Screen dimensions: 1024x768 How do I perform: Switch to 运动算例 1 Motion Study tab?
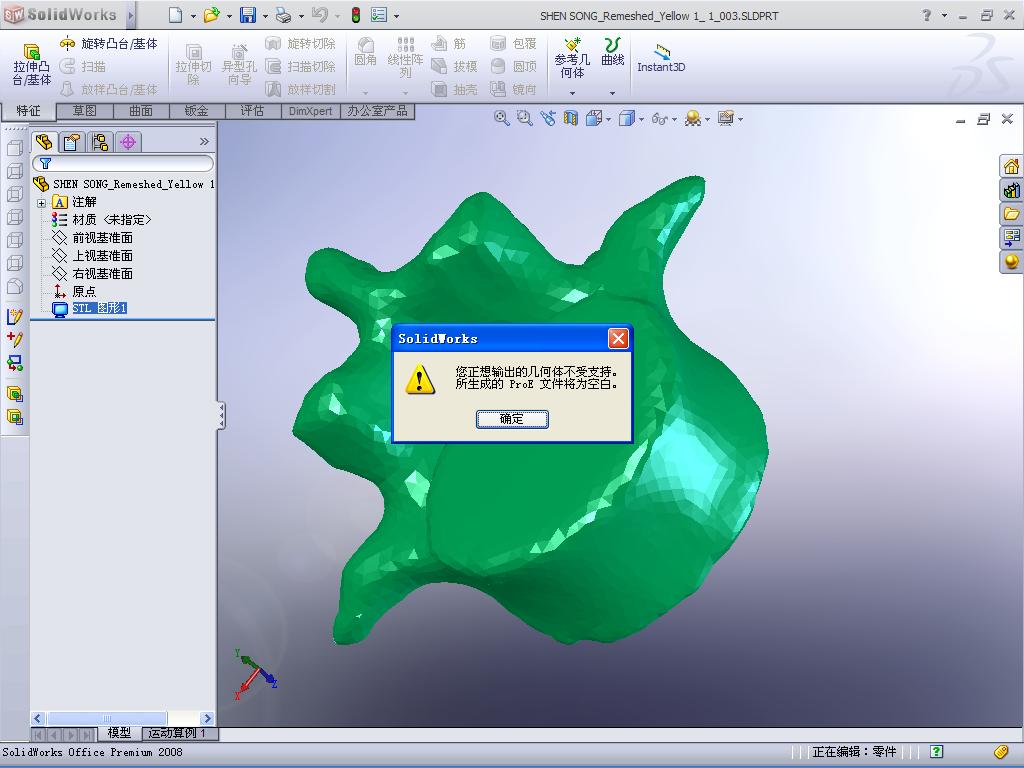[x=179, y=733]
